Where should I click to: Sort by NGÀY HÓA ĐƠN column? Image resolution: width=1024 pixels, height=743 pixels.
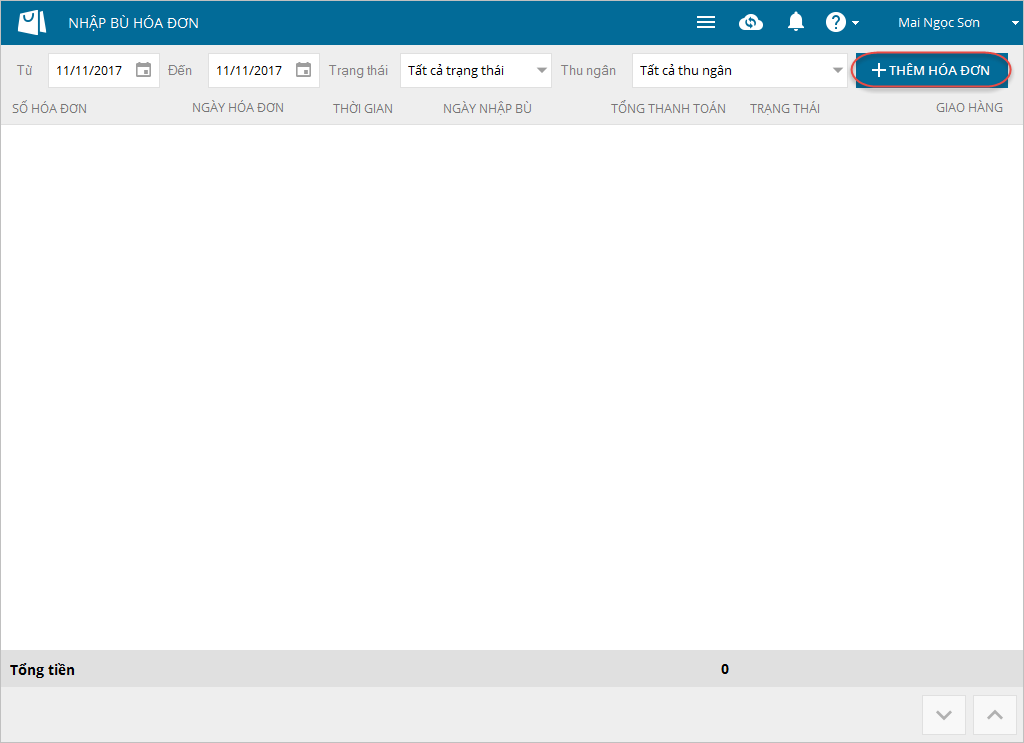point(238,108)
